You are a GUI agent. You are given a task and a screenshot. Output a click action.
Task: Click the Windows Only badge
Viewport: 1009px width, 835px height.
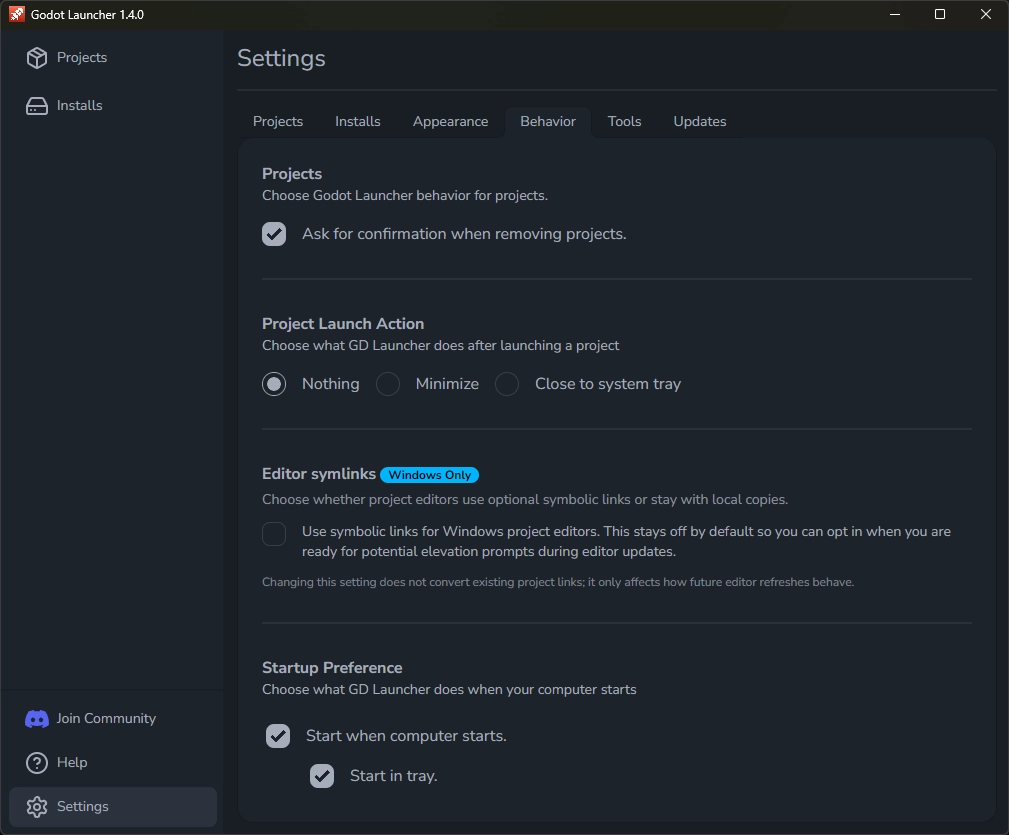pos(429,475)
